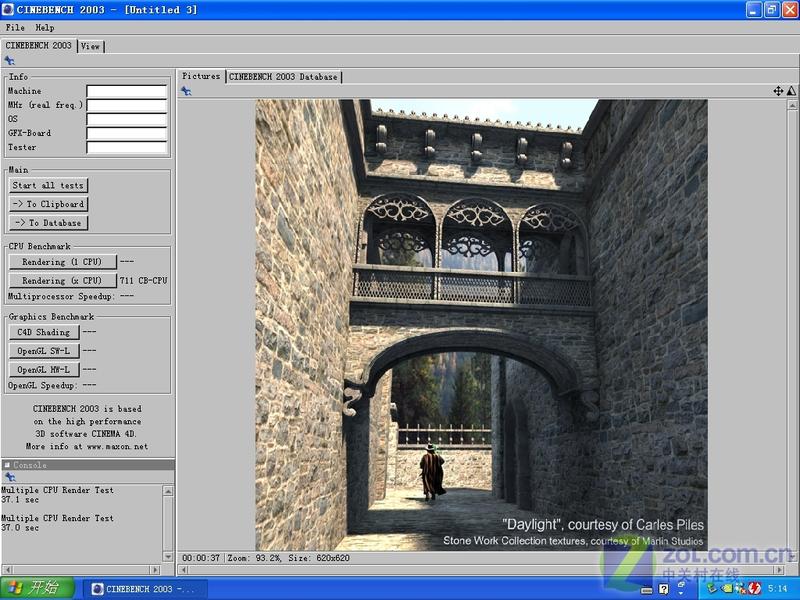Select the move picture cross-arrows icon
This screenshot has width=800, height=600.
click(778, 91)
